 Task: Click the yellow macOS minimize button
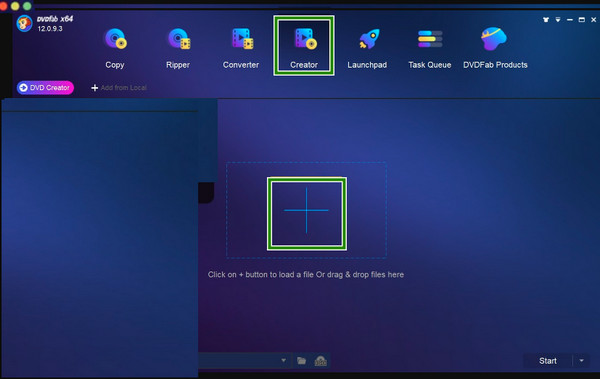(x=15, y=6)
